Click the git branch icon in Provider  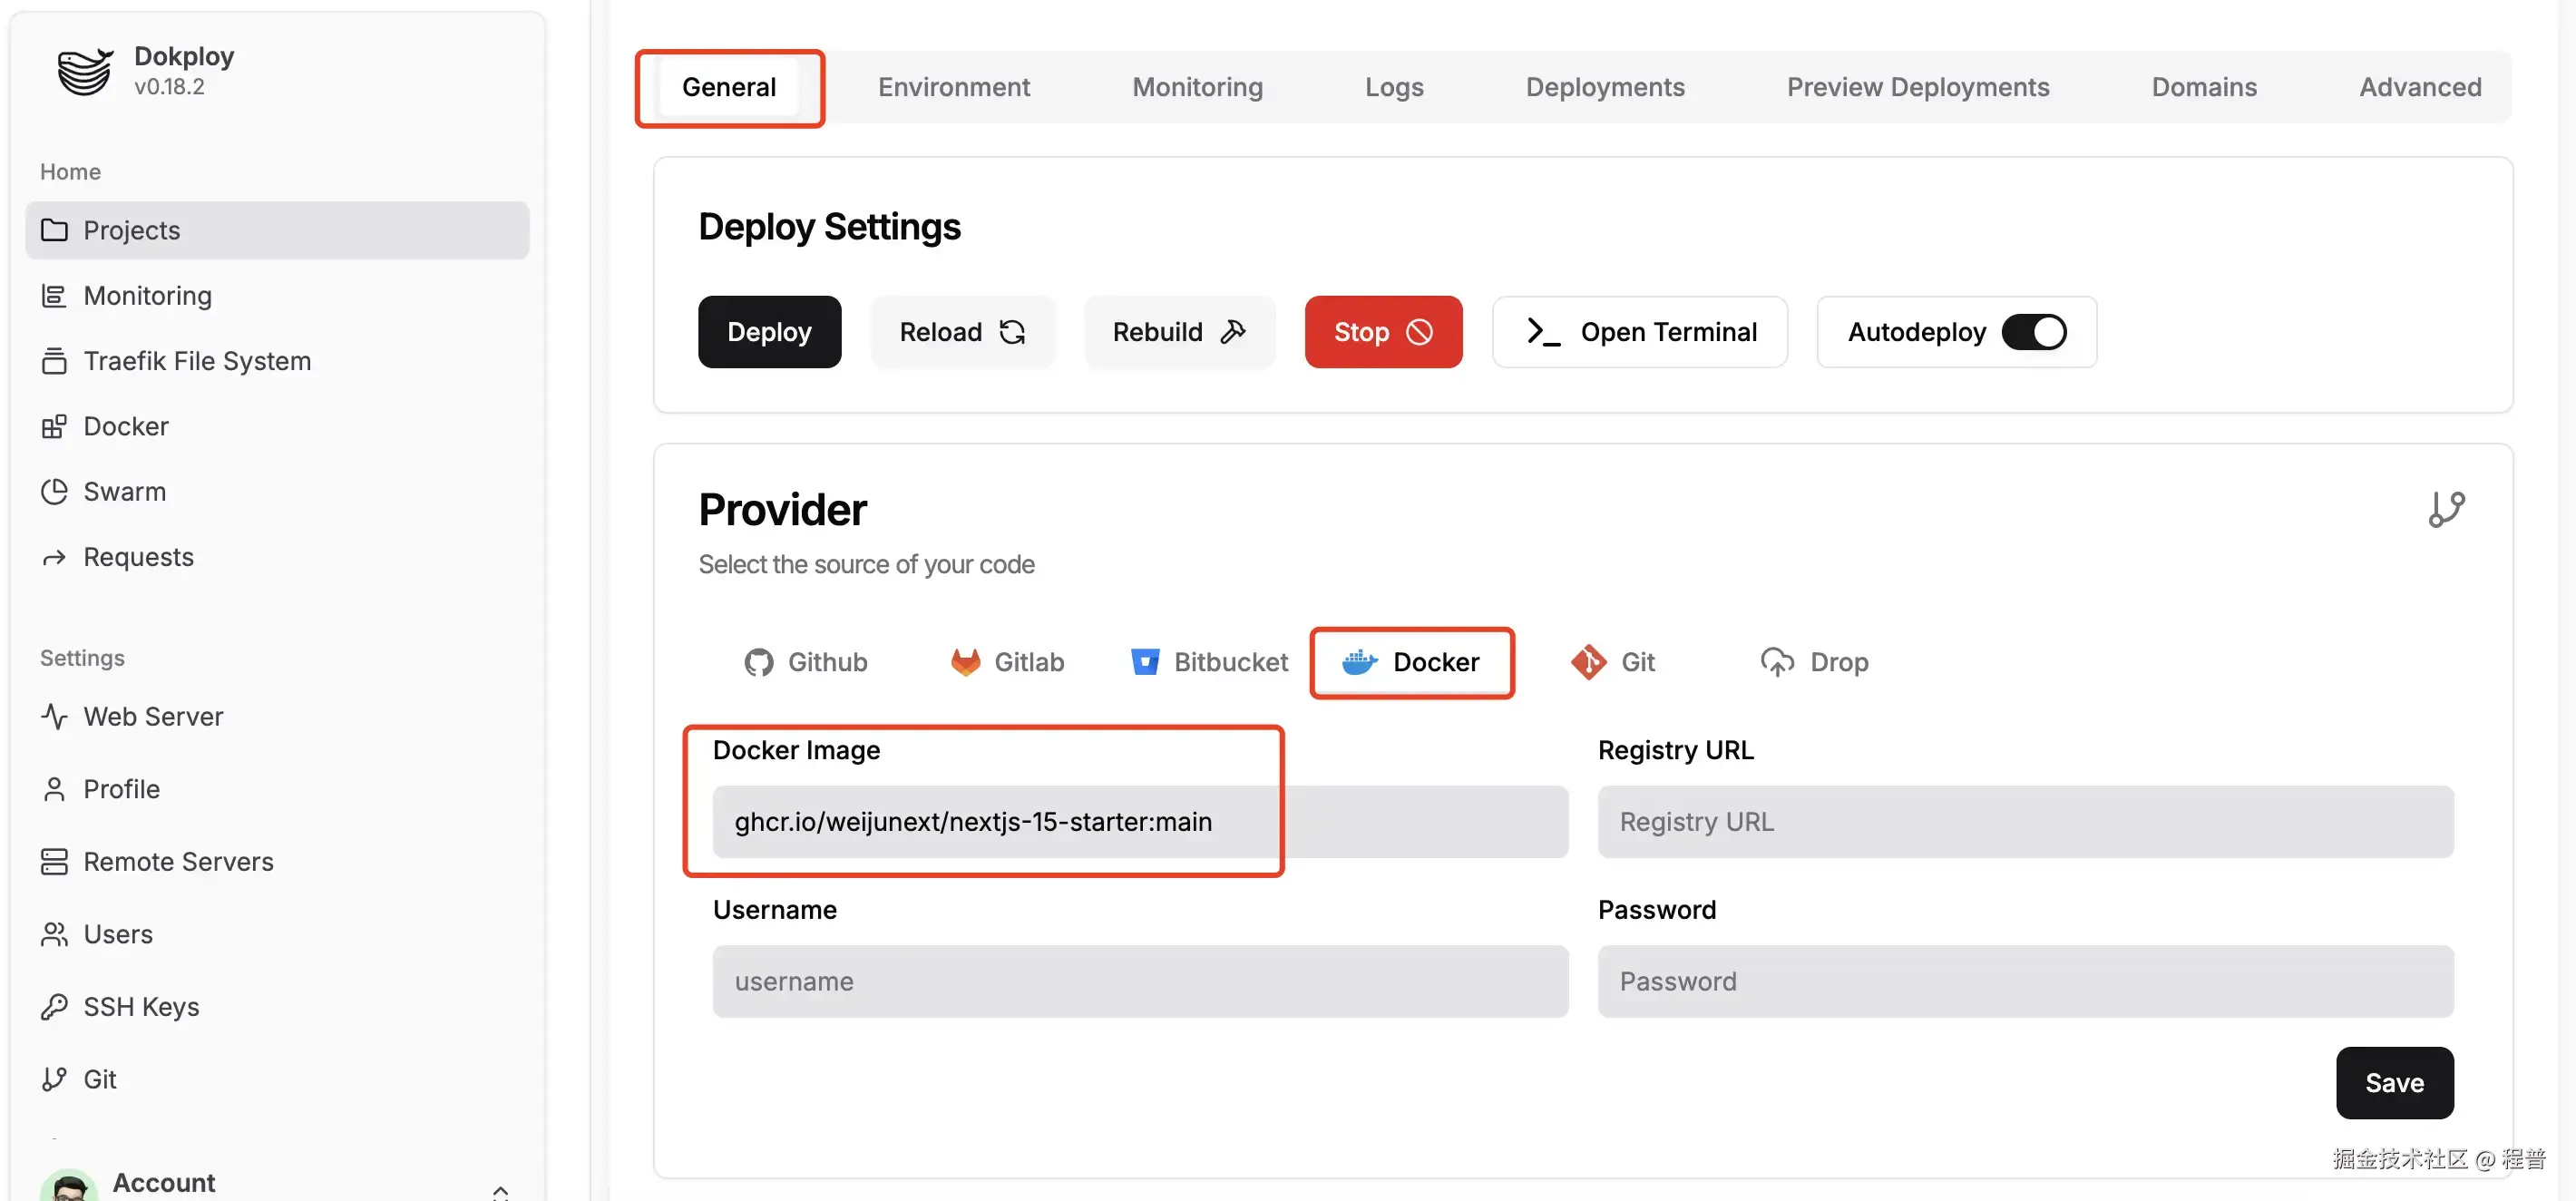click(2445, 509)
